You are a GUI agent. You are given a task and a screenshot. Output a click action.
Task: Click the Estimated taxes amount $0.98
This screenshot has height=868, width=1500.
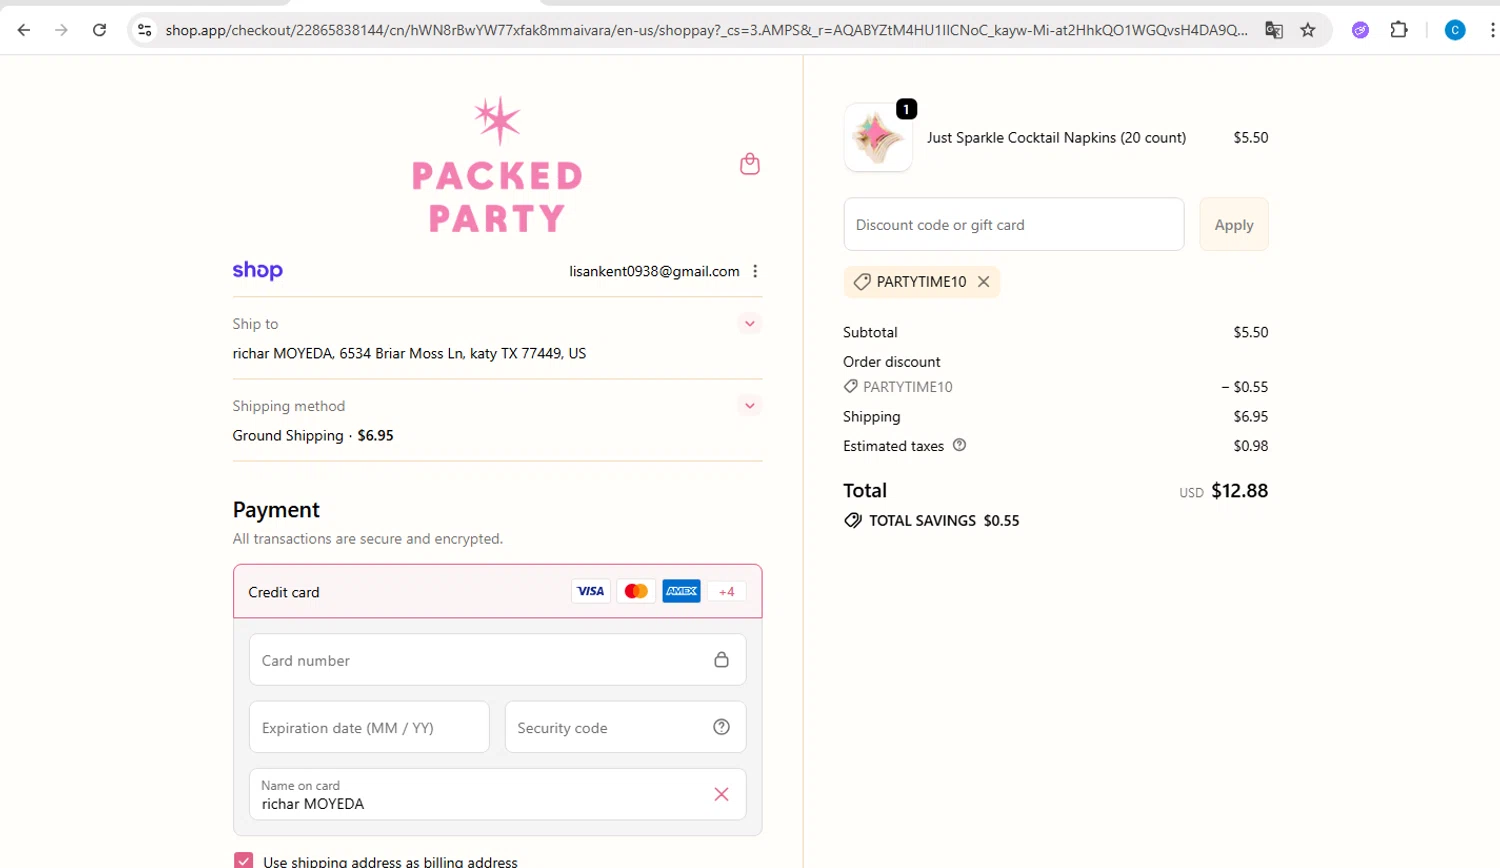tap(1250, 446)
